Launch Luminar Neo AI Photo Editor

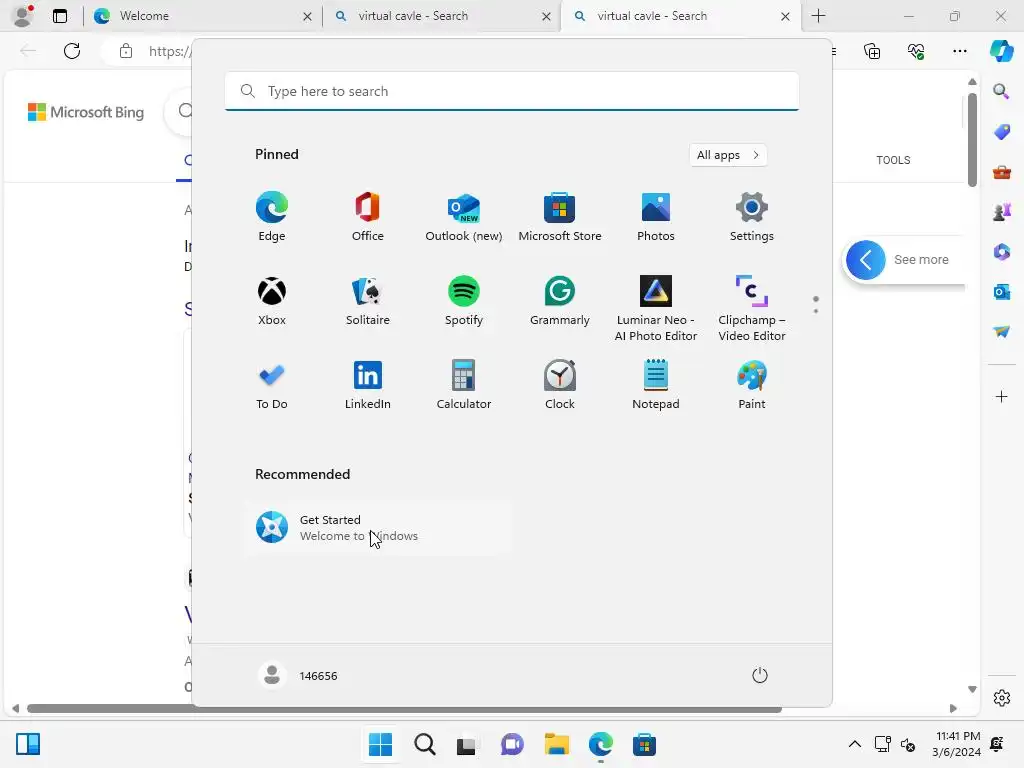(656, 308)
